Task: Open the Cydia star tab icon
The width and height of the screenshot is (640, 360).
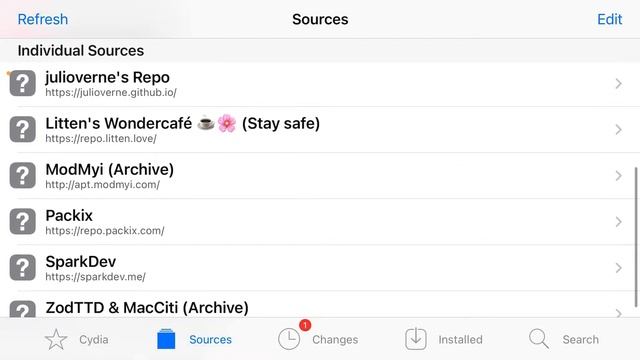Action: point(56,339)
